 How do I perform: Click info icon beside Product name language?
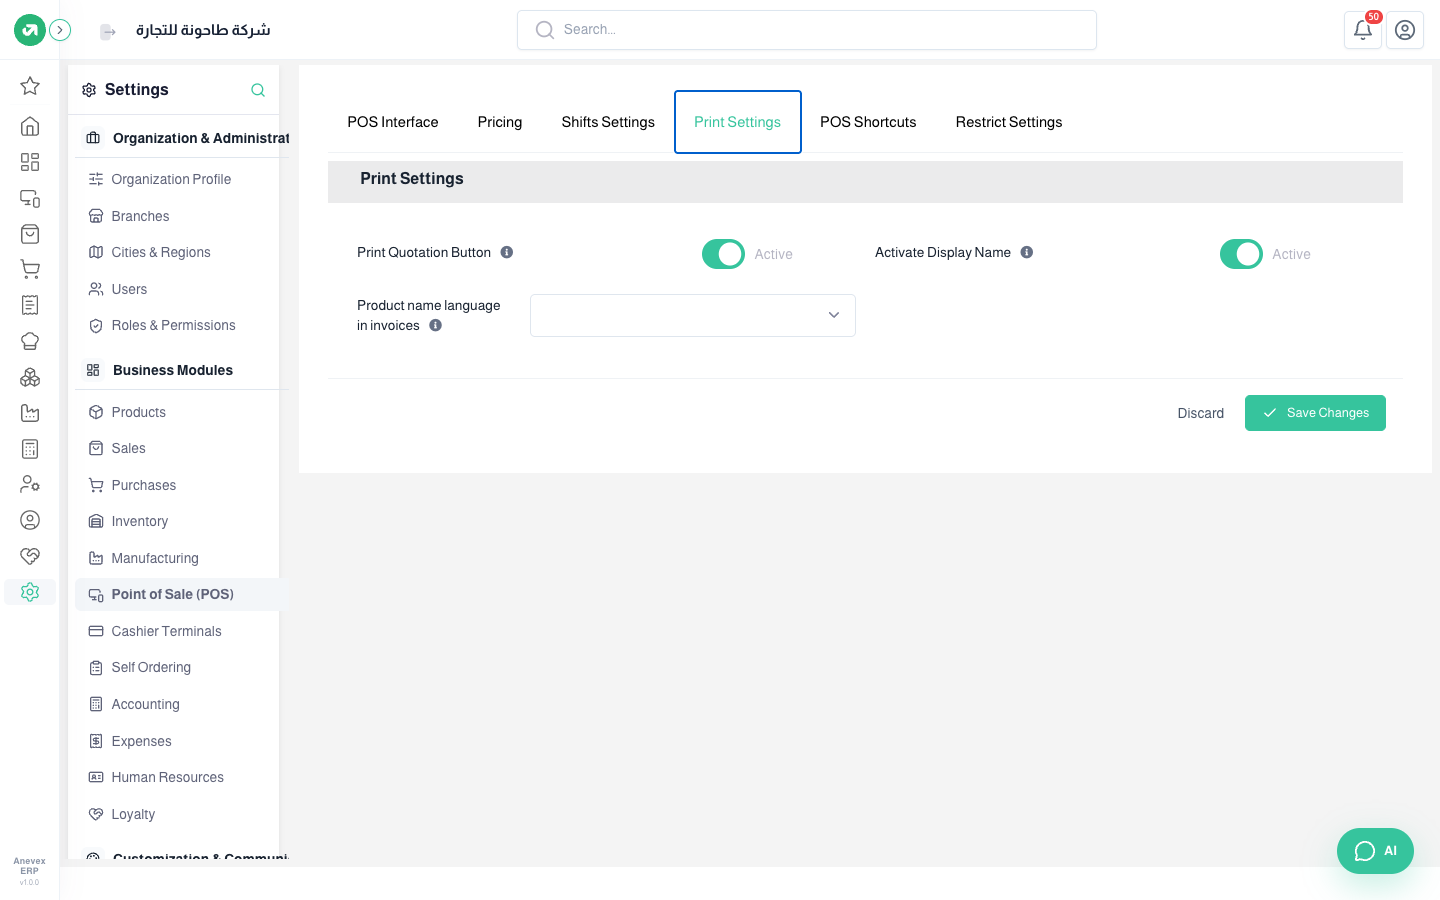436,325
